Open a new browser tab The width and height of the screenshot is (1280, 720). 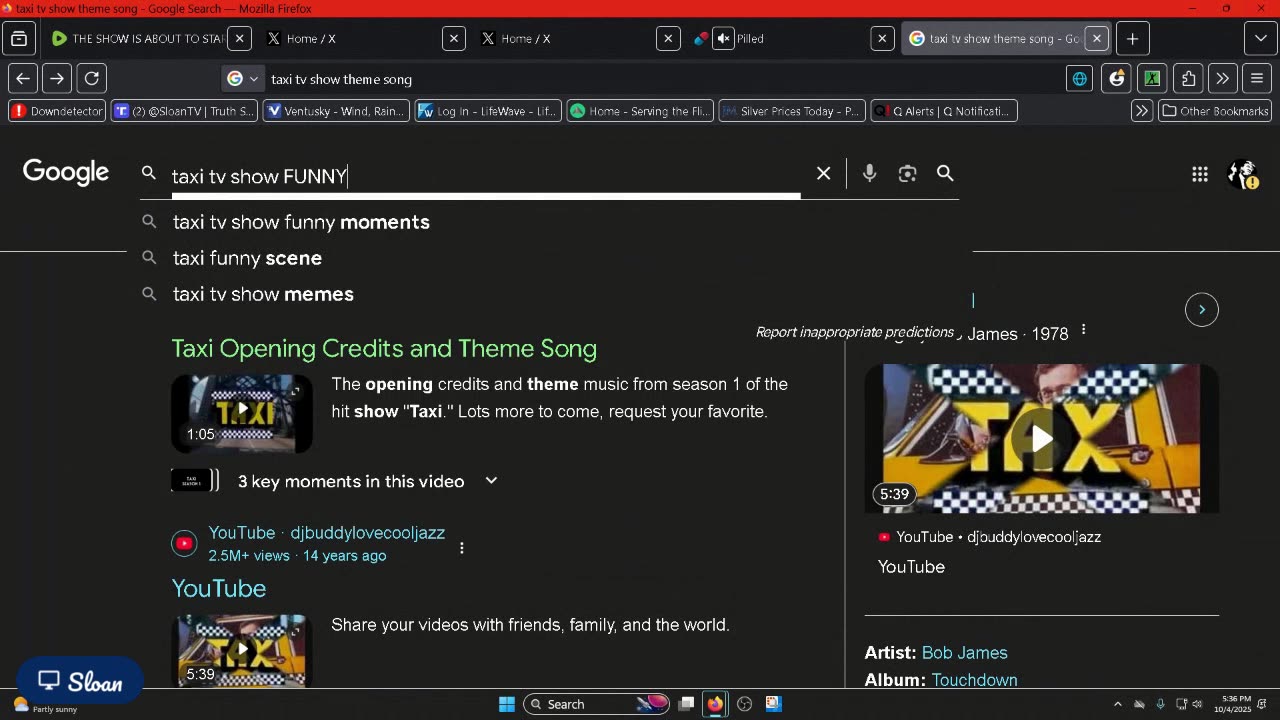(1132, 39)
